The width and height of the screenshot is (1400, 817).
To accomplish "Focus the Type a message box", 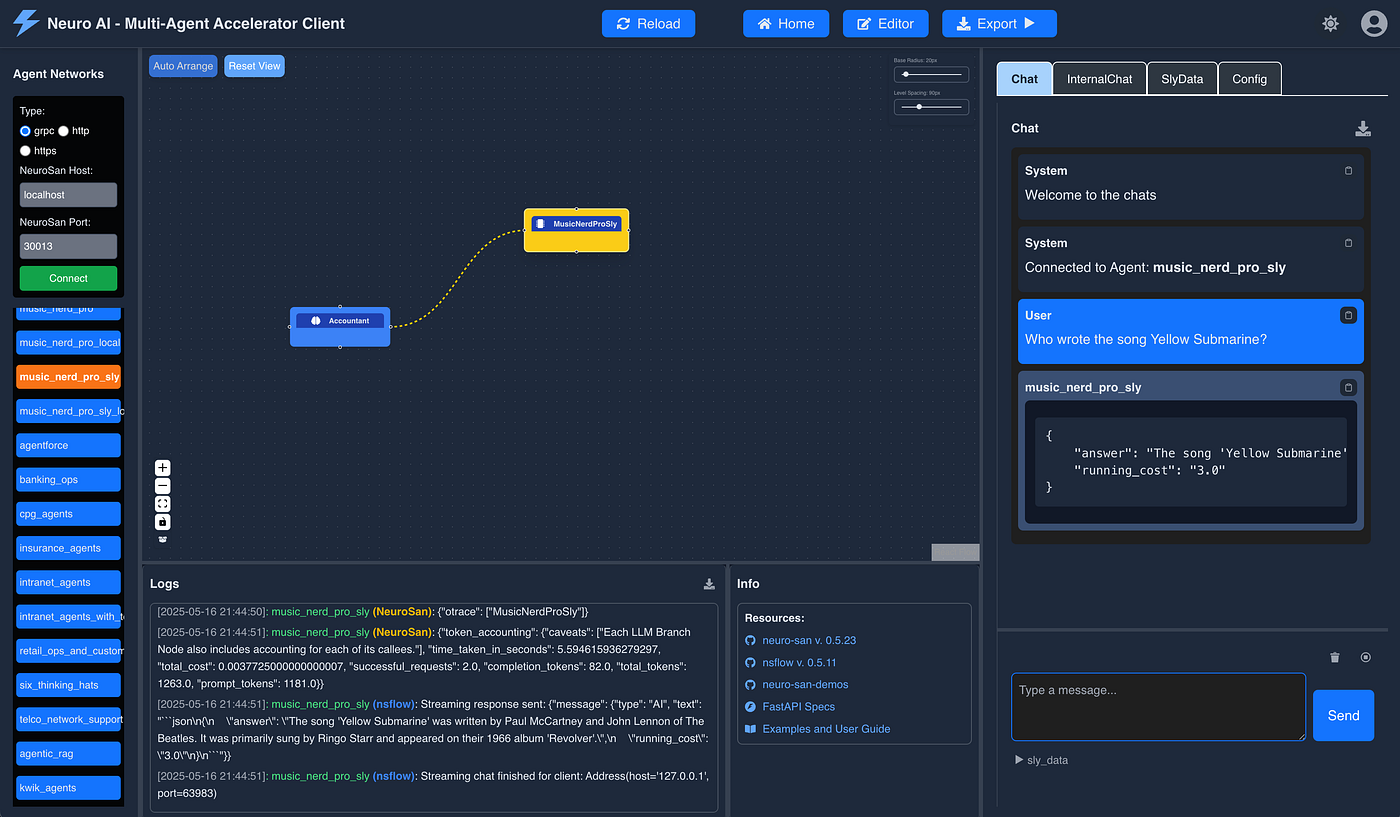I will coord(1158,707).
